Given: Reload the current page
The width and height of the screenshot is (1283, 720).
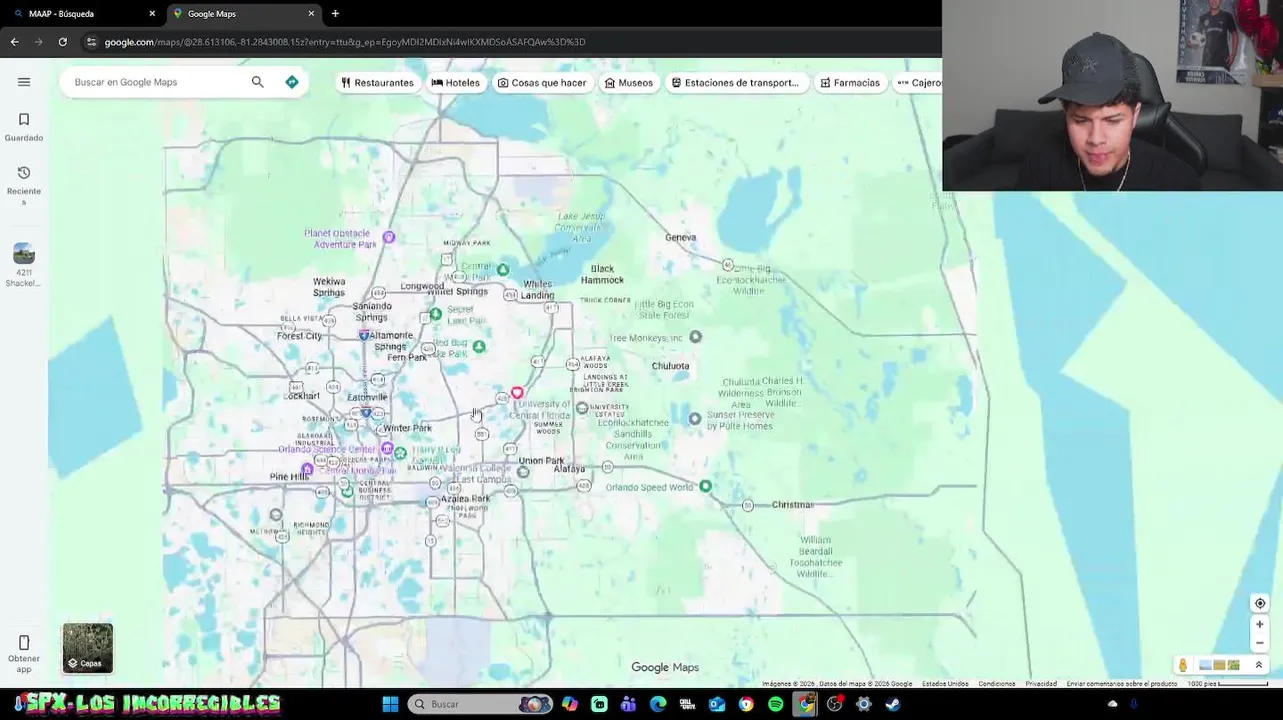Looking at the screenshot, I should click(62, 42).
